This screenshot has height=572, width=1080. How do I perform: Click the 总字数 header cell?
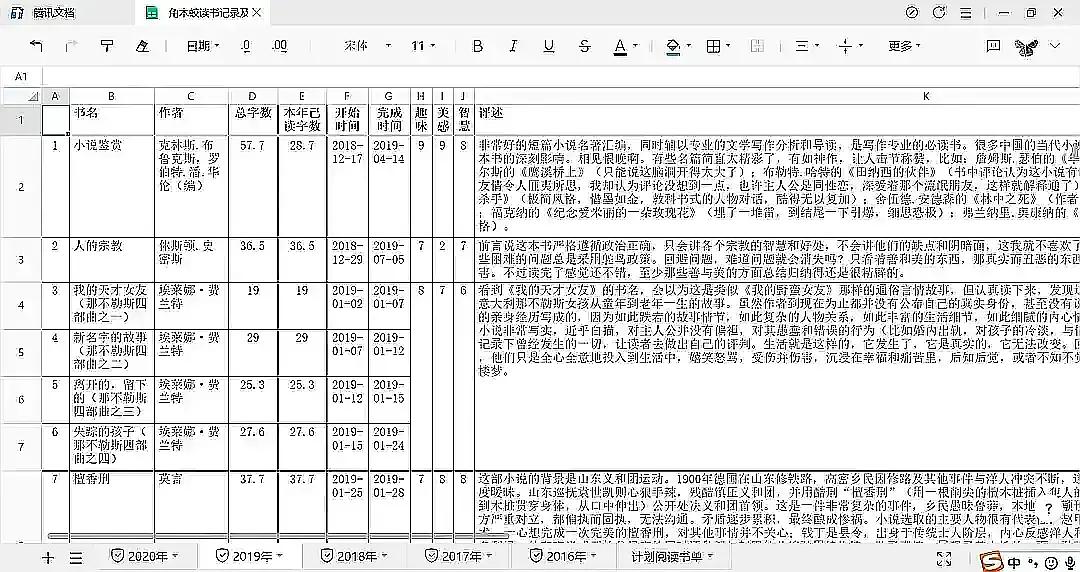click(x=253, y=119)
